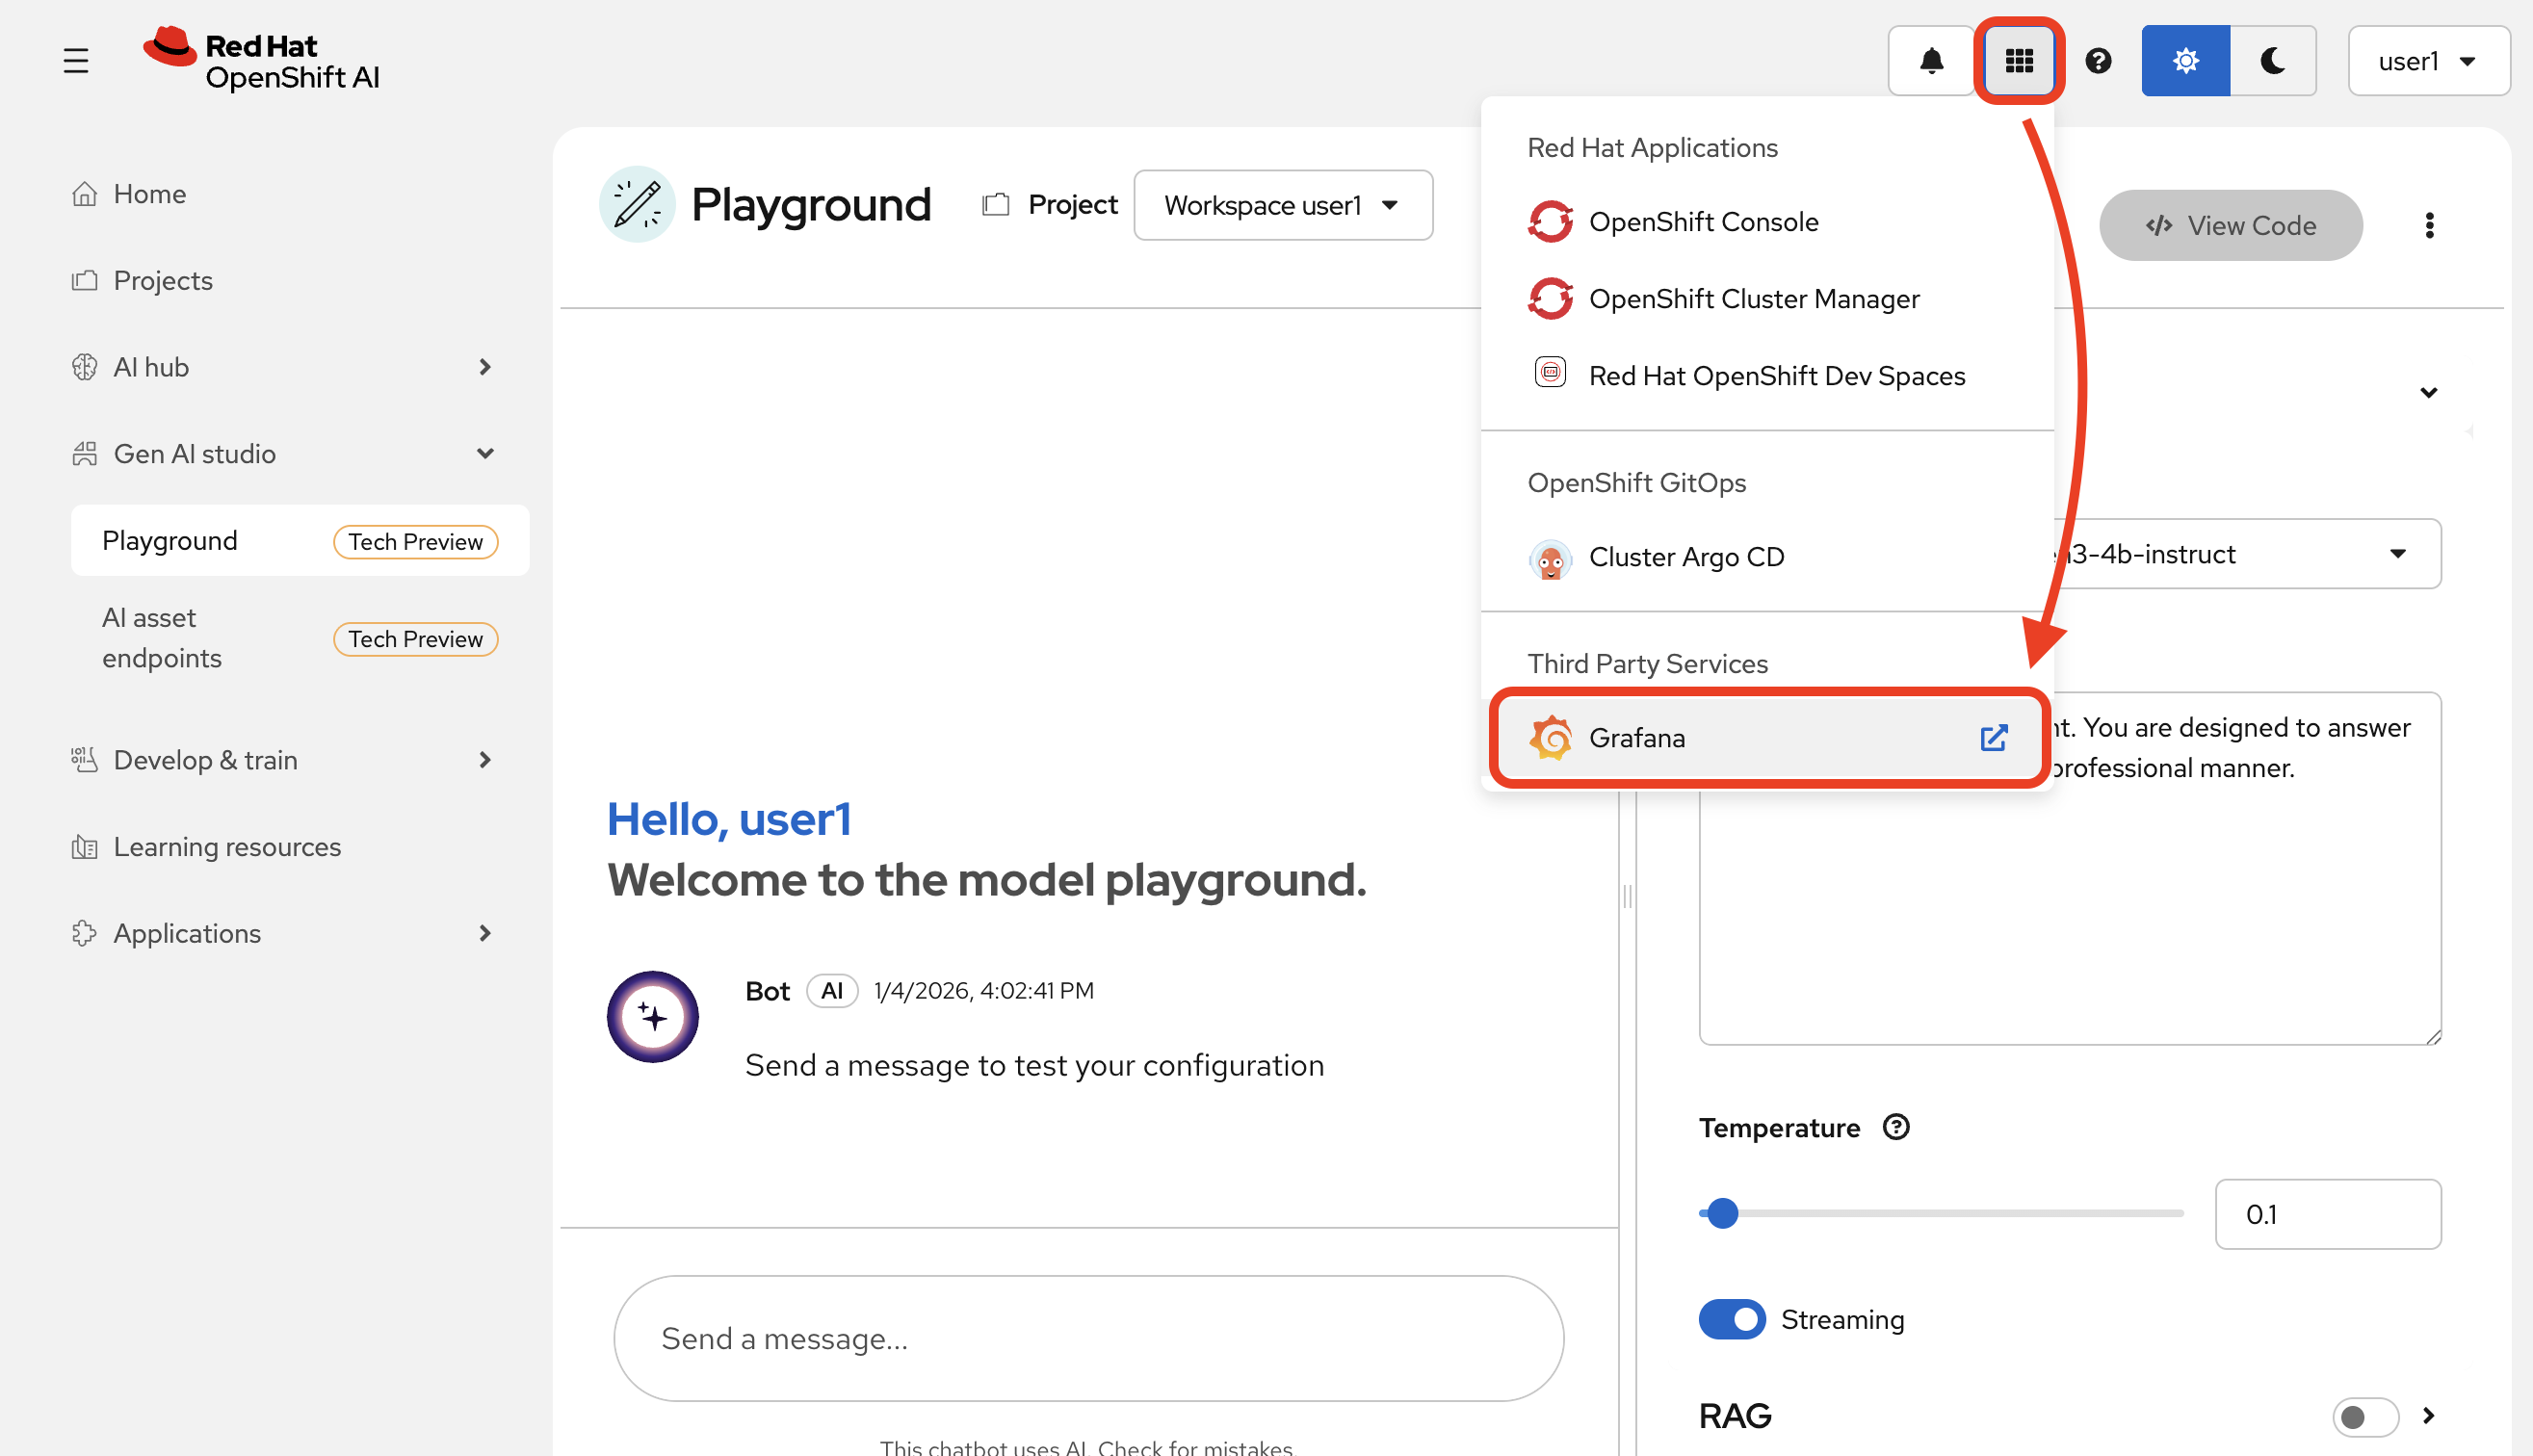This screenshot has height=1456, width=2533.
Task: Click the Playground pencil icon
Action: [637, 204]
